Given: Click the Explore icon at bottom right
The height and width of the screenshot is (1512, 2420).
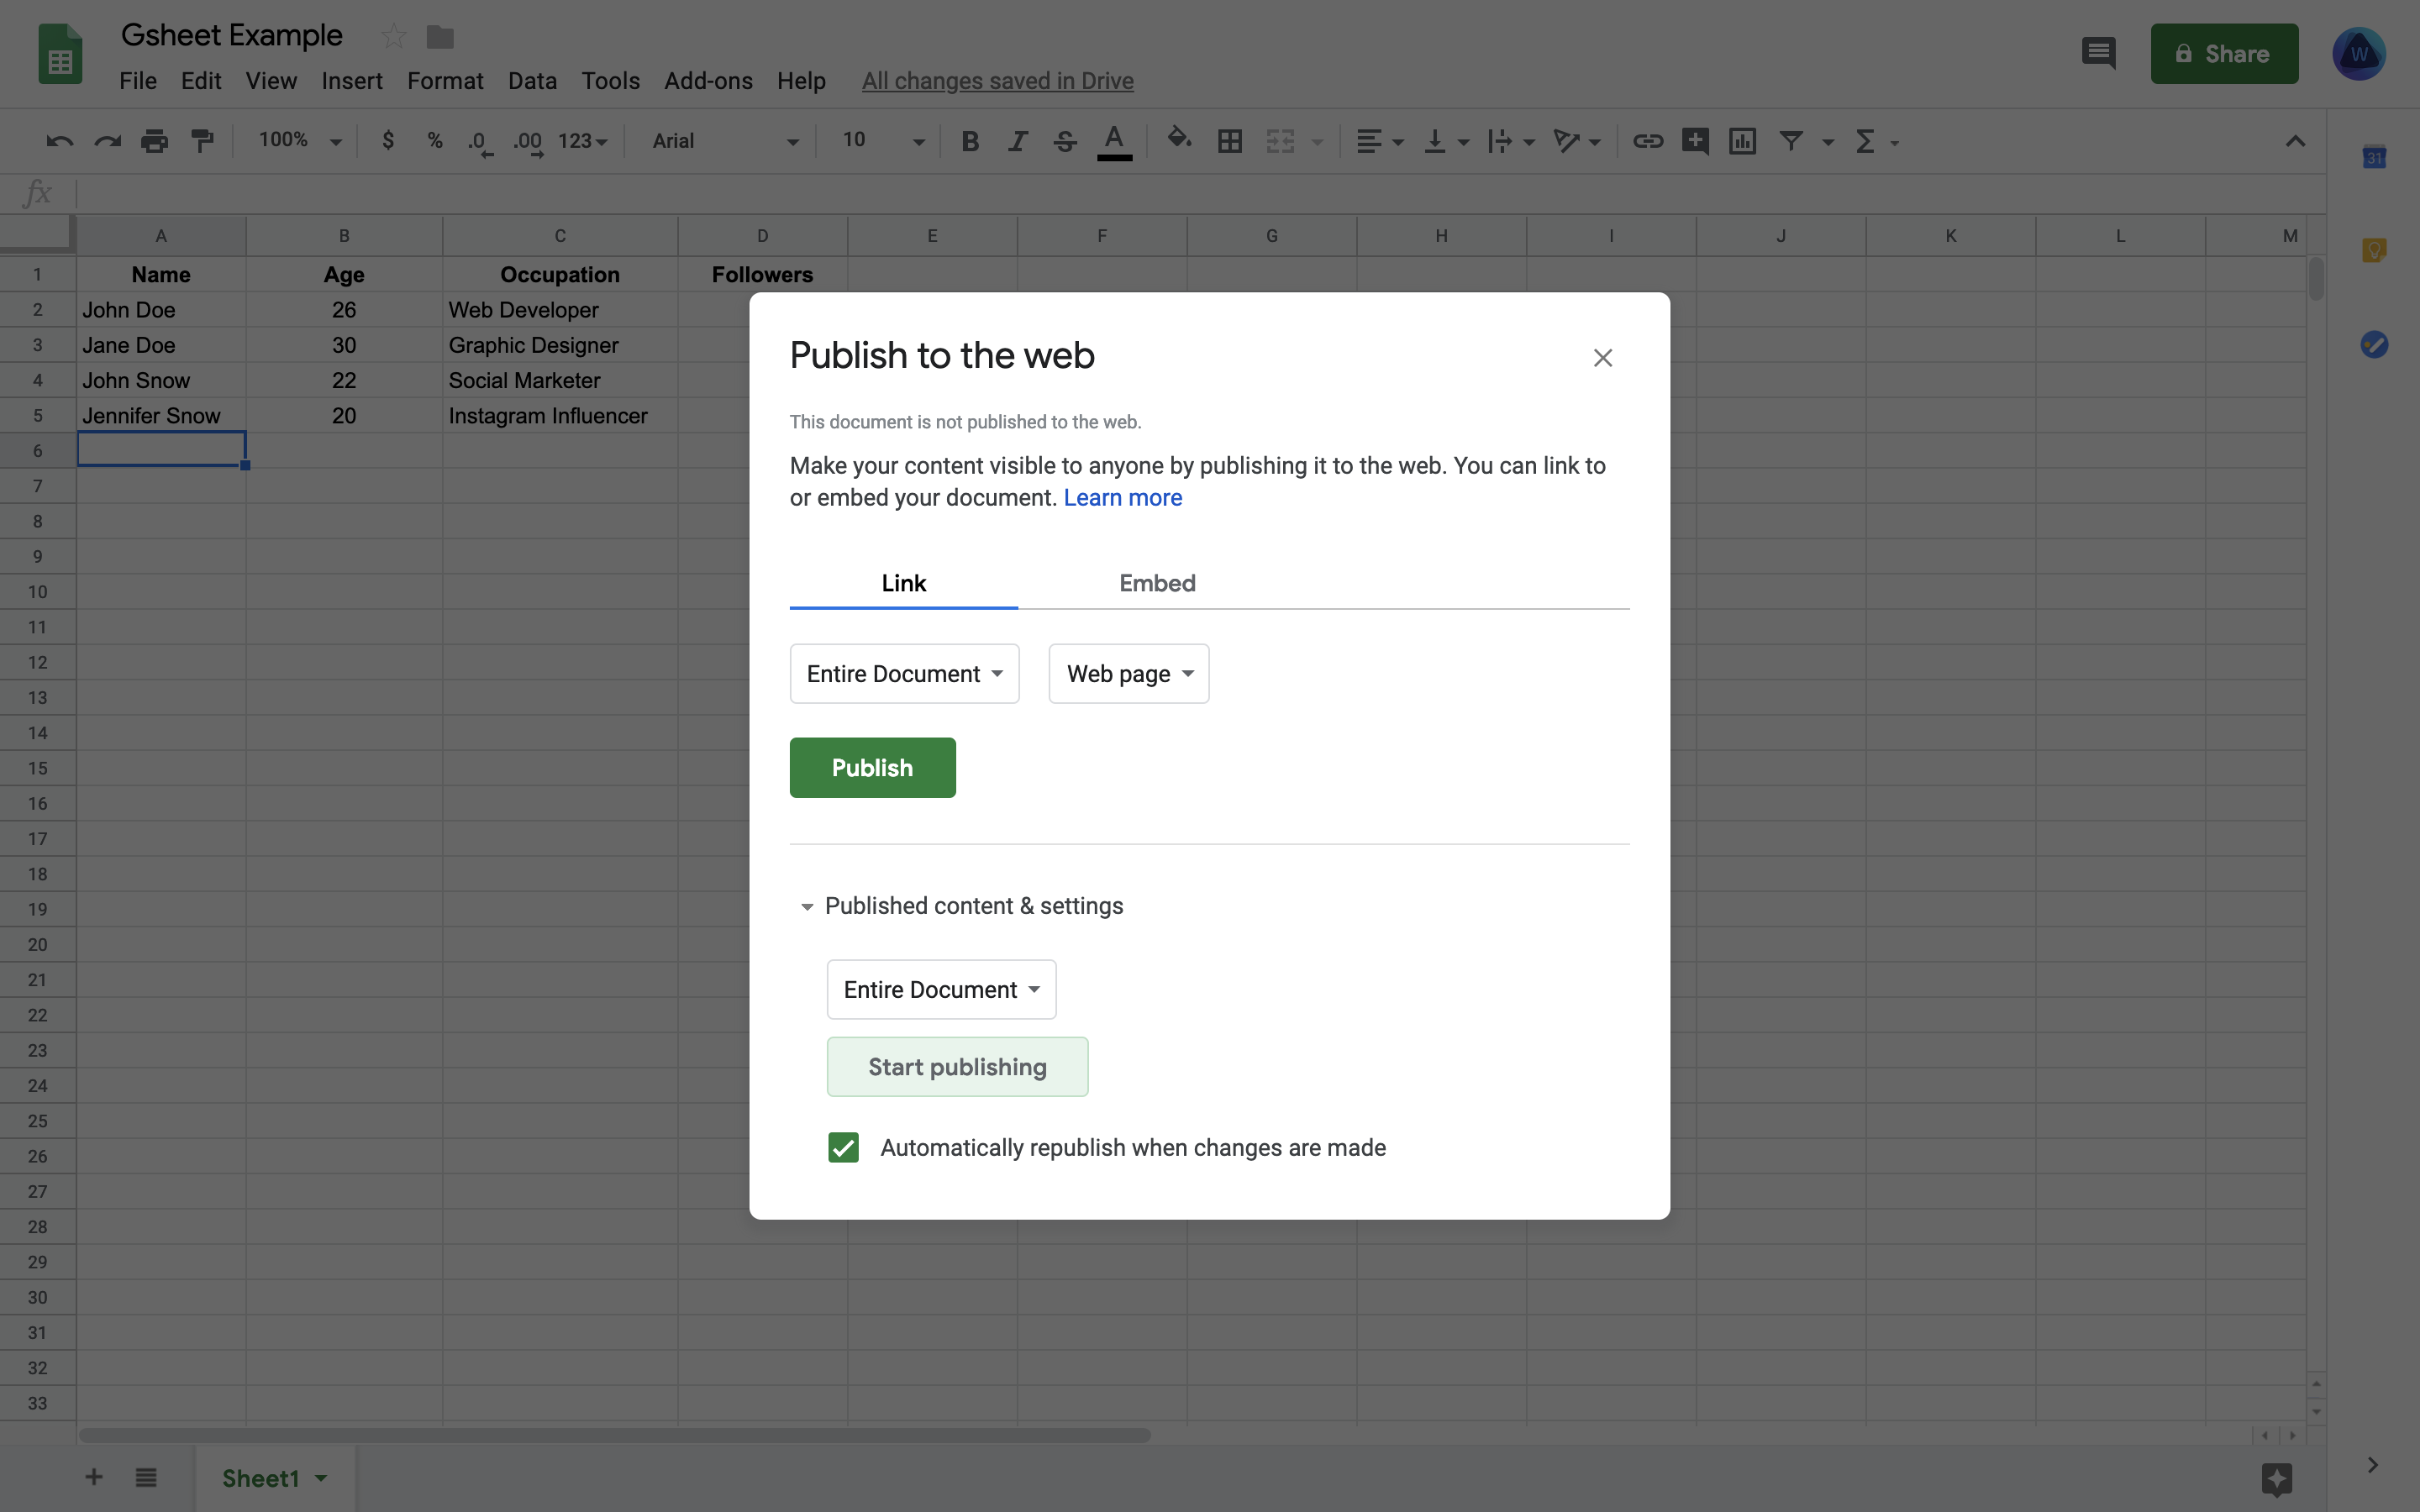Looking at the screenshot, I should pos(2277,1478).
